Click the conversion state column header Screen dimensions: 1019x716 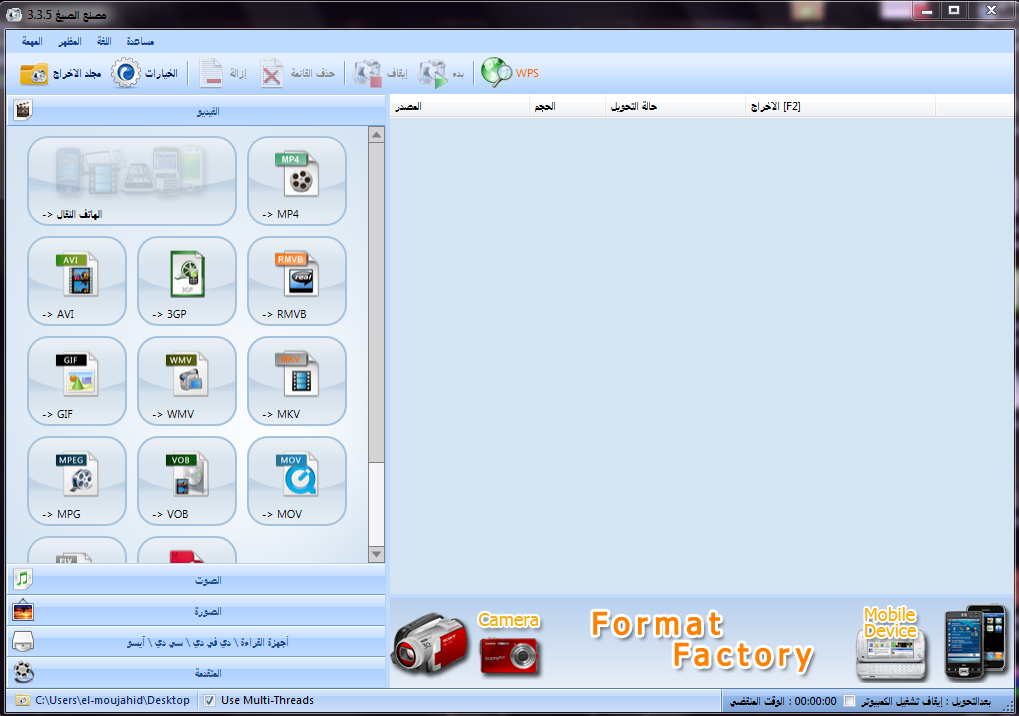pos(675,107)
